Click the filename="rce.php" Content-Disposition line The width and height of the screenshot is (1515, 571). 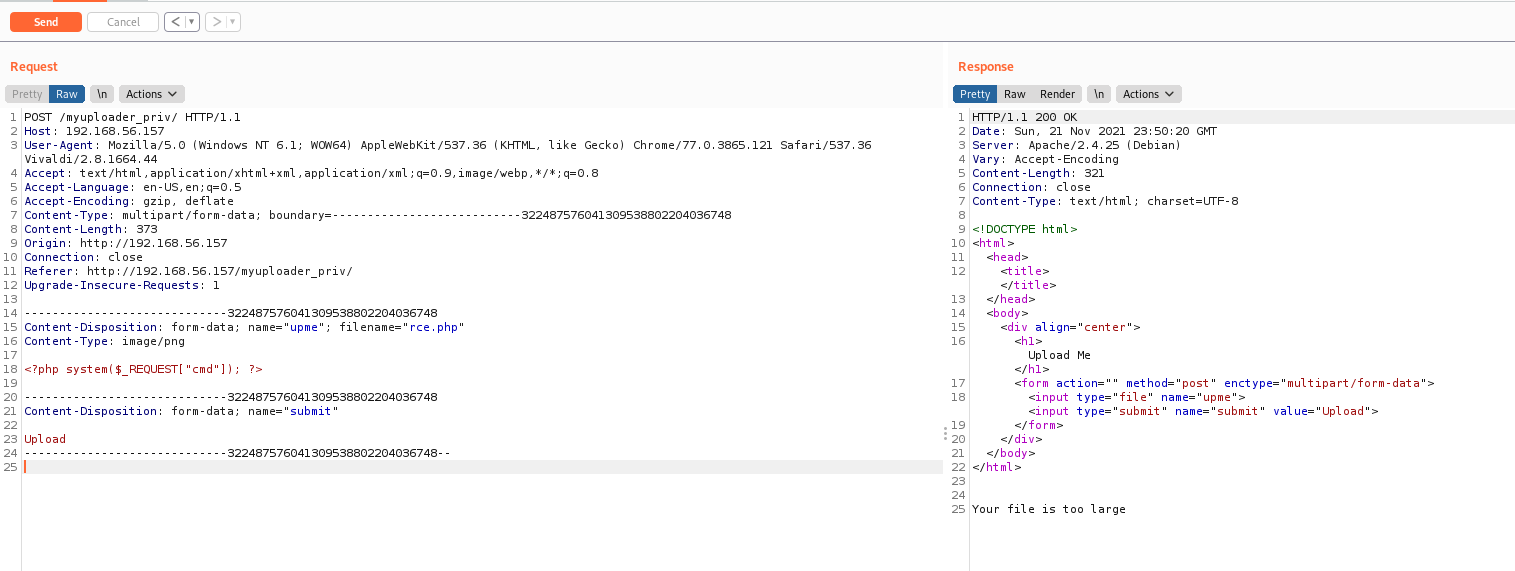tap(245, 327)
